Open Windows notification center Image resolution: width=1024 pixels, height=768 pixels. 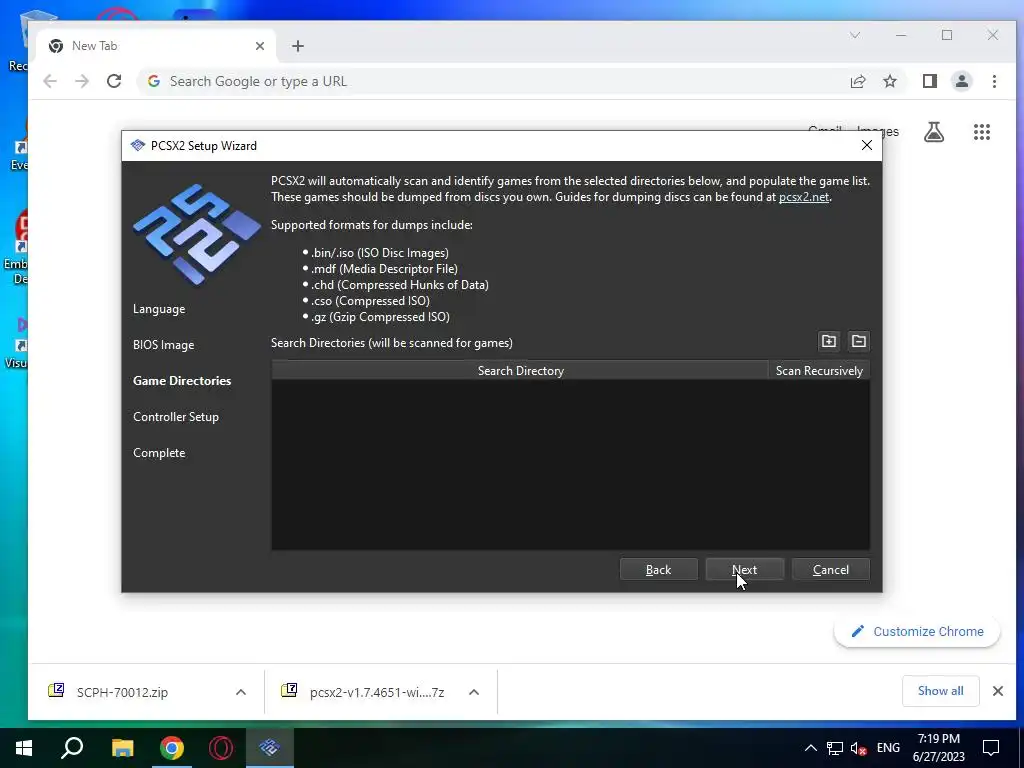click(991, 748)
